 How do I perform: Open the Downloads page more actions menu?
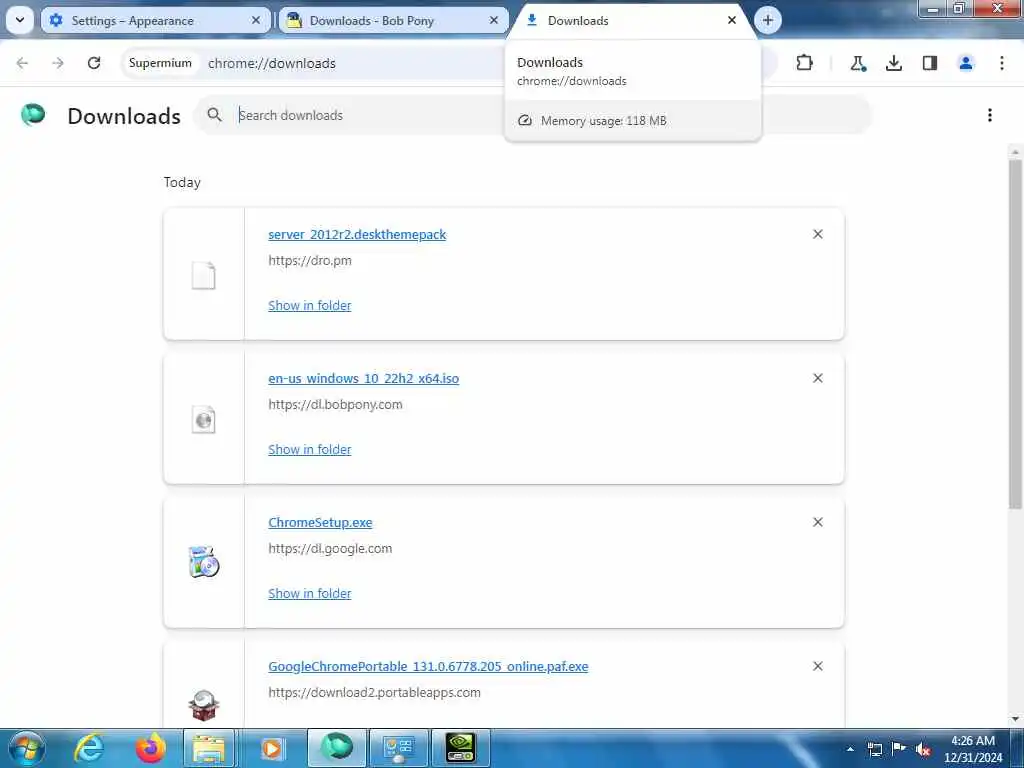[x=989, y=115]
